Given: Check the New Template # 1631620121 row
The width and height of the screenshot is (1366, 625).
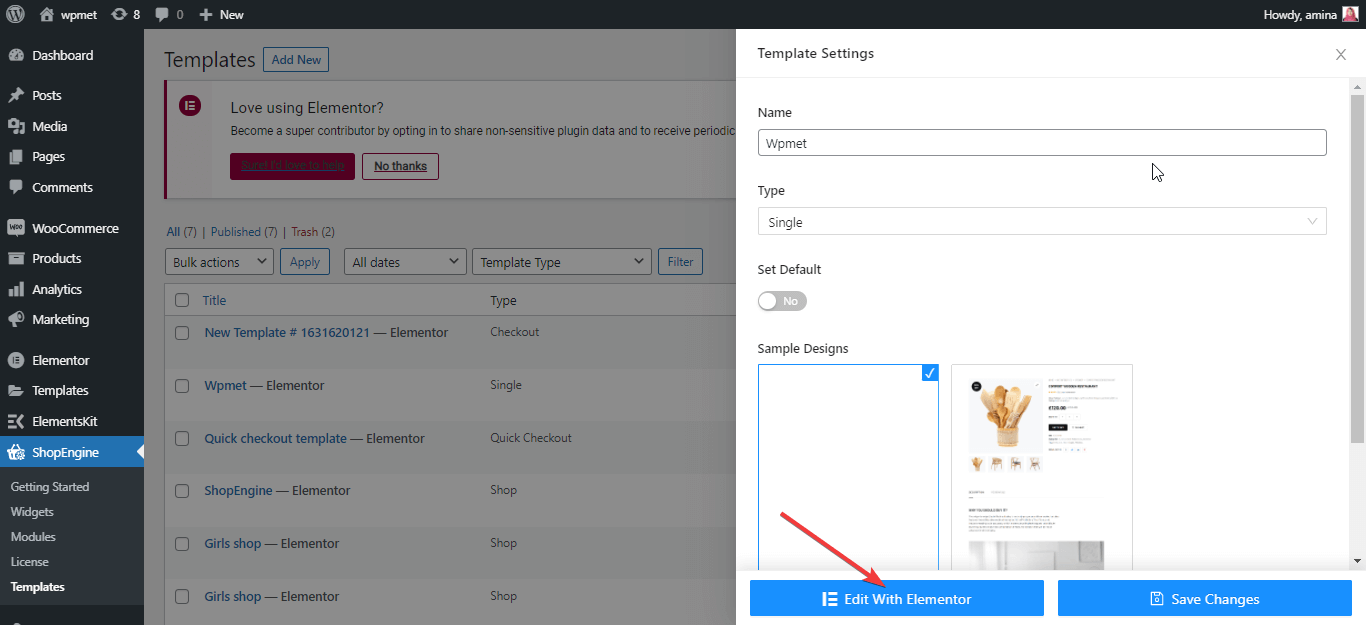Looking at the screenshot, I should click(182, 333).
